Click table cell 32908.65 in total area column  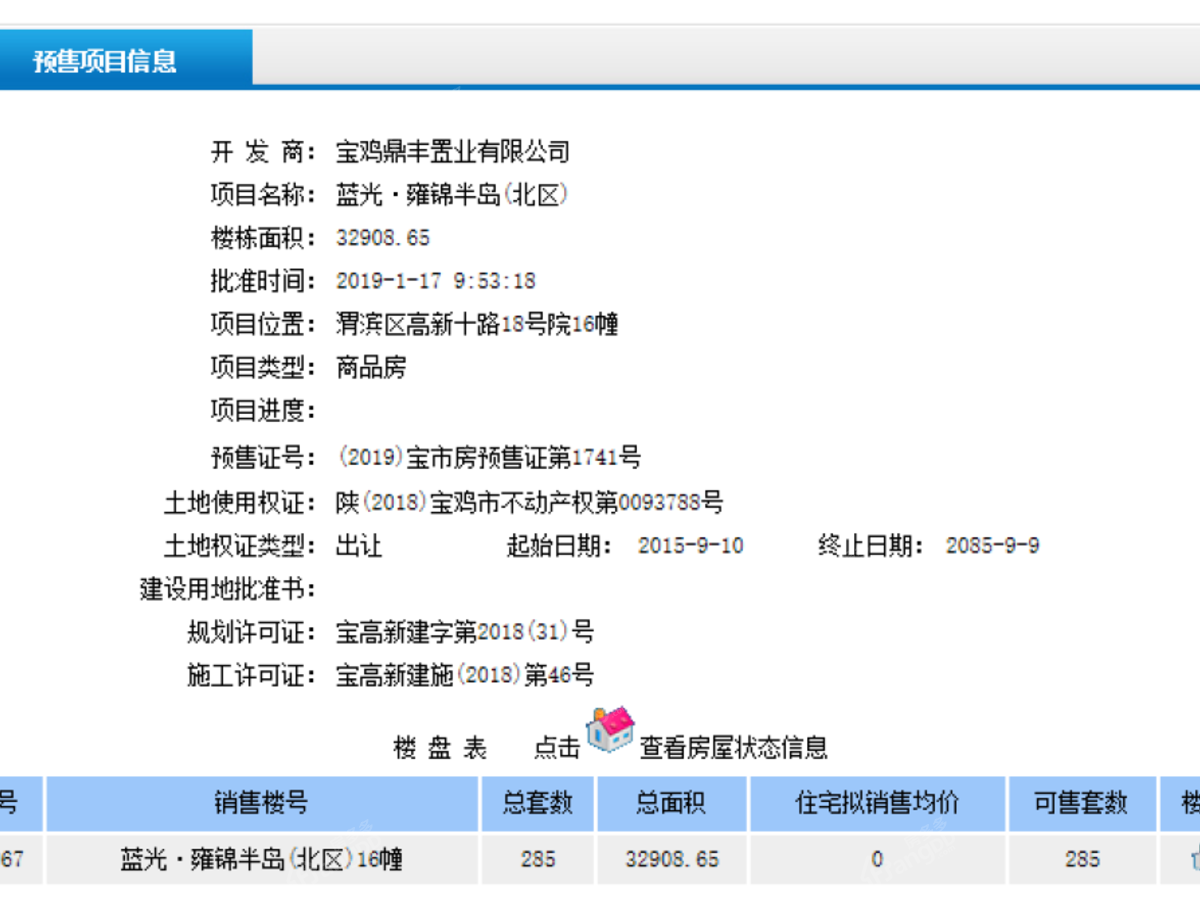click(671, 859)
